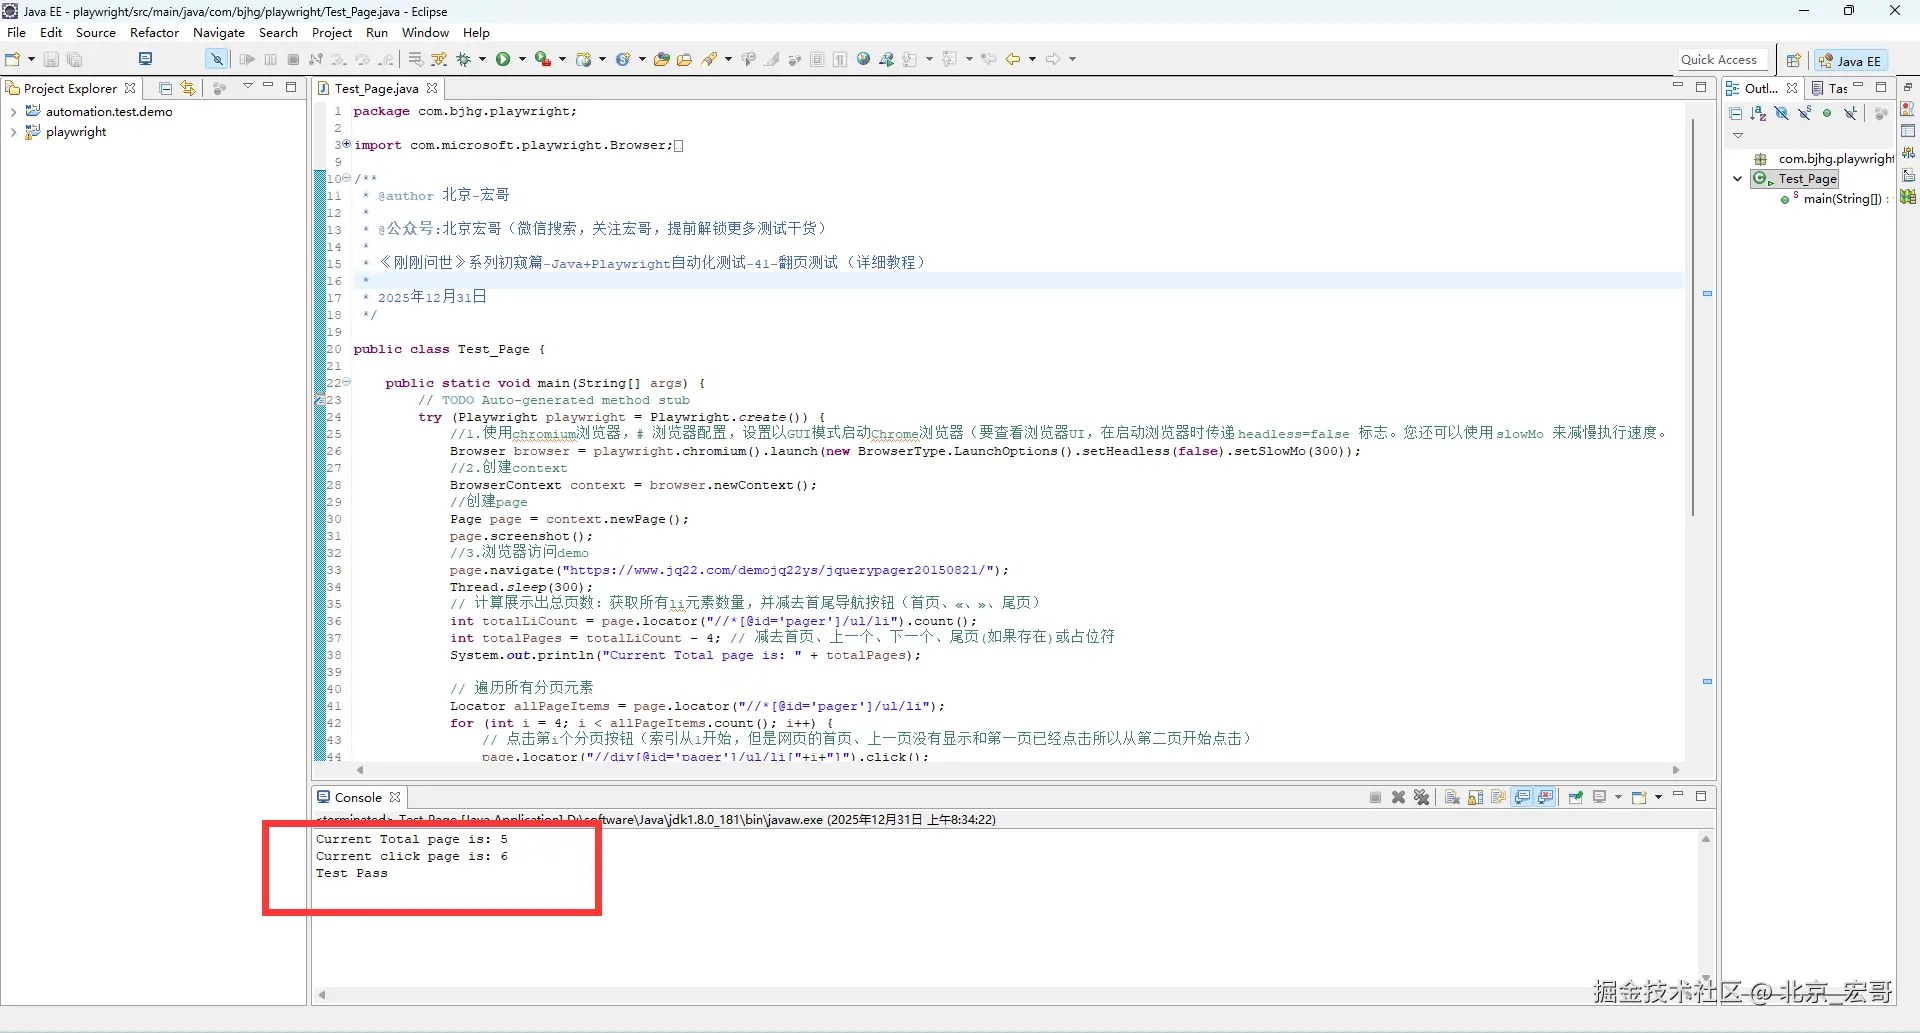The image size is (1920, 1033).
Task: Click Pin Console icon
Action: pos(1576,797)
